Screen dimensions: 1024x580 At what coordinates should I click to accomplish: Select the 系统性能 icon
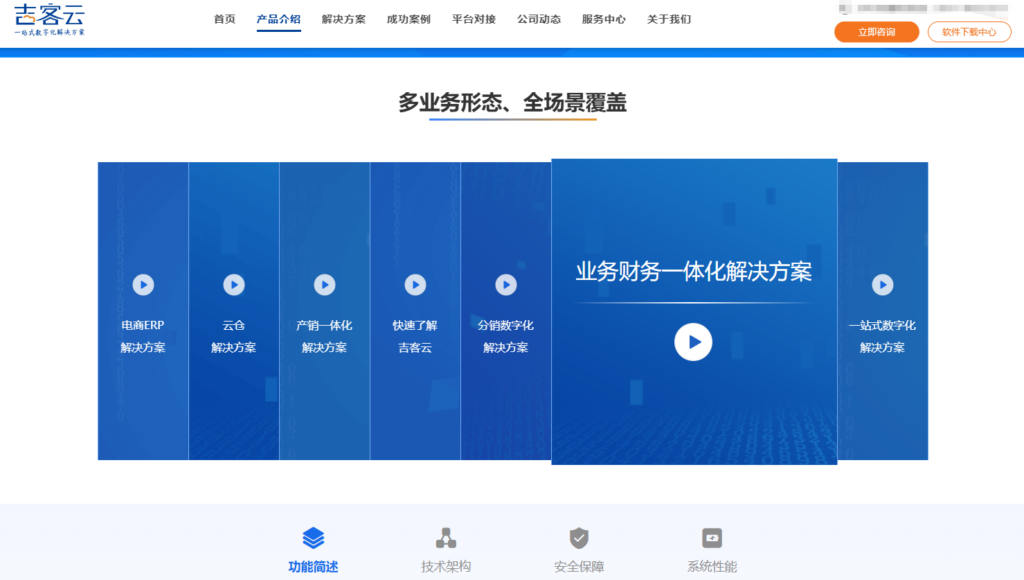(x=712, y=538)
